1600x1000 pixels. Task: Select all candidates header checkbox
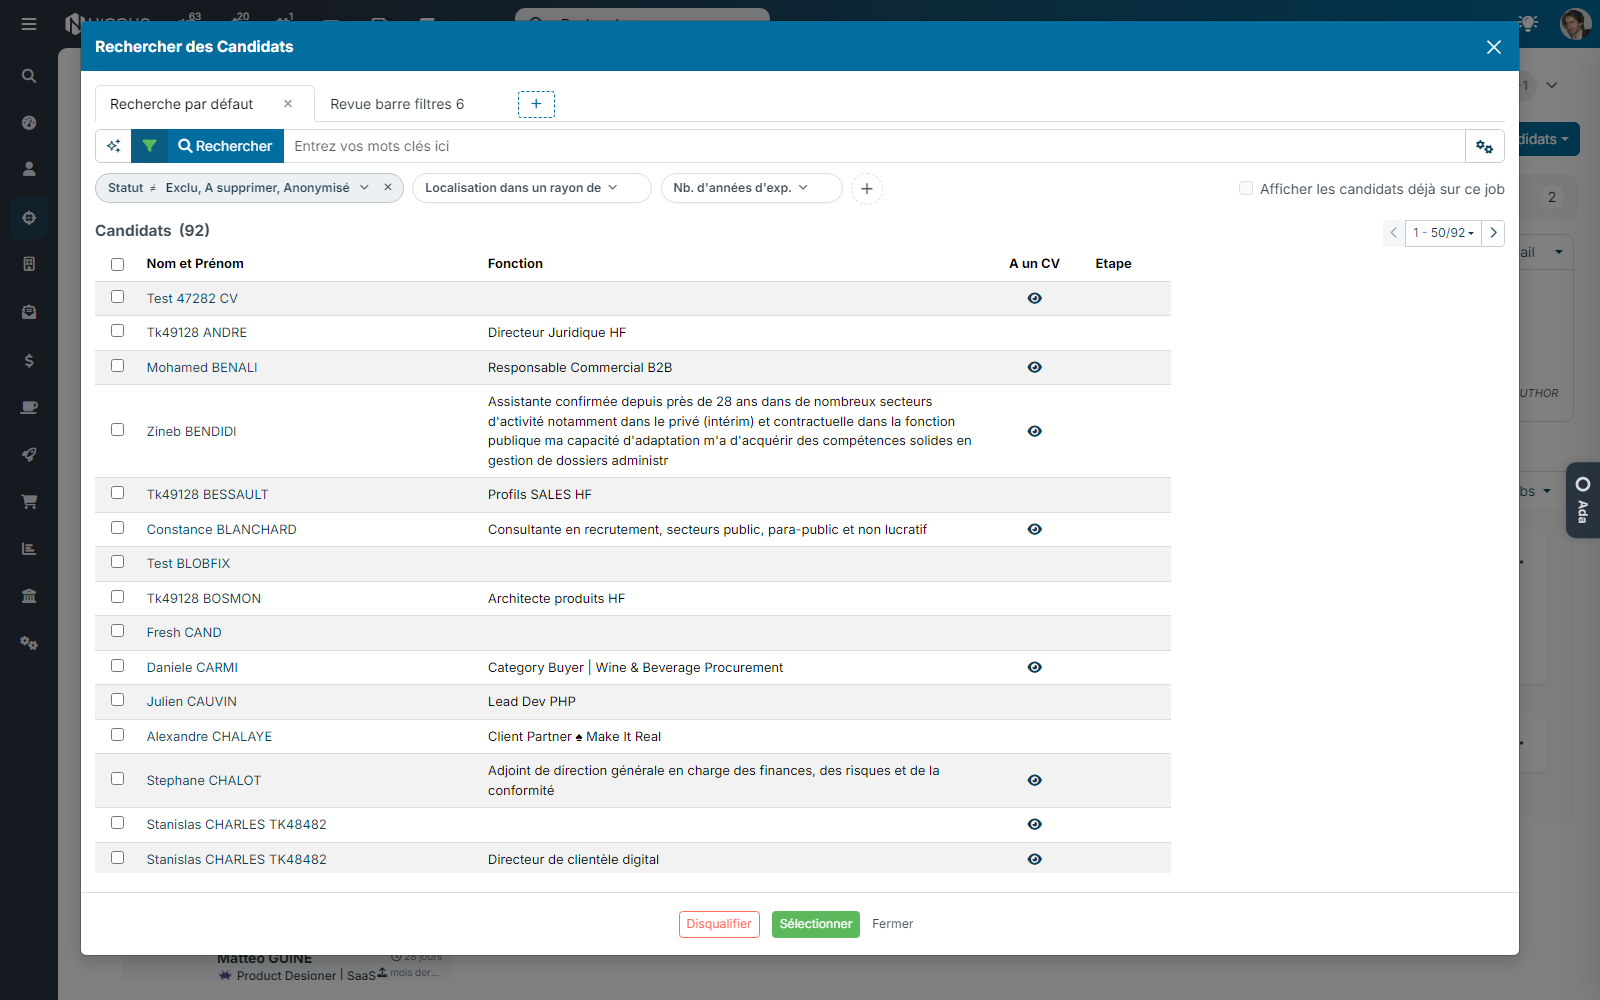(x=117, y=264)
